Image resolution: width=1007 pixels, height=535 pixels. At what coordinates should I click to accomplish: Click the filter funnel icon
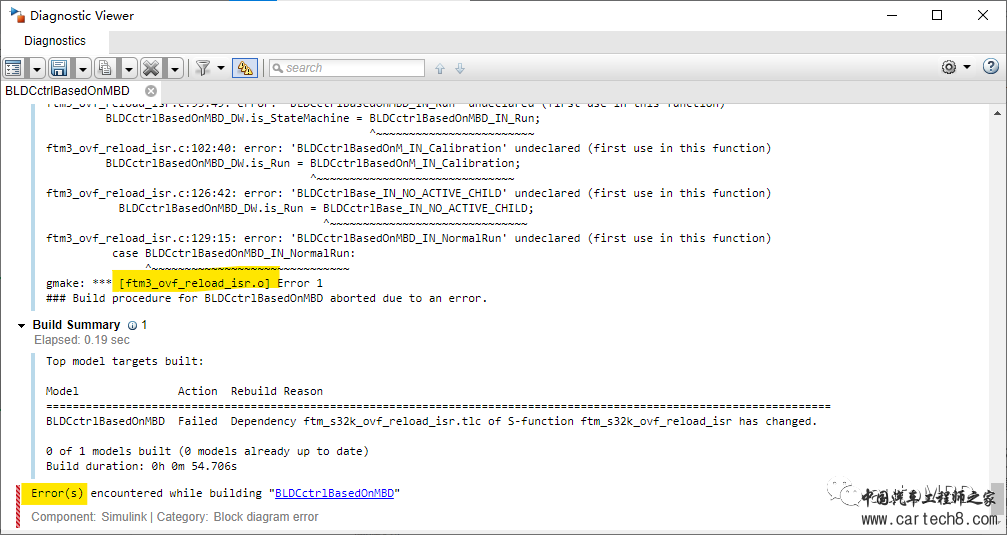203,67
